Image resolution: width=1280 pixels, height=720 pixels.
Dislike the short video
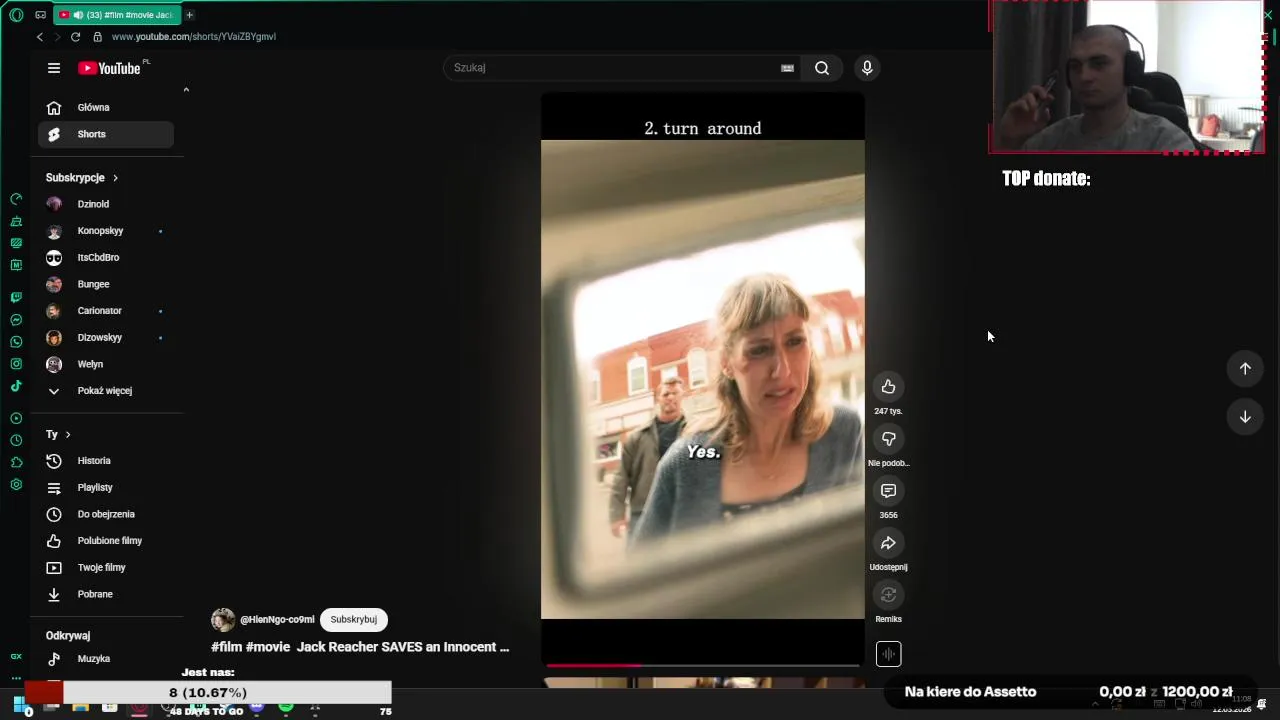tap(888, 439)
